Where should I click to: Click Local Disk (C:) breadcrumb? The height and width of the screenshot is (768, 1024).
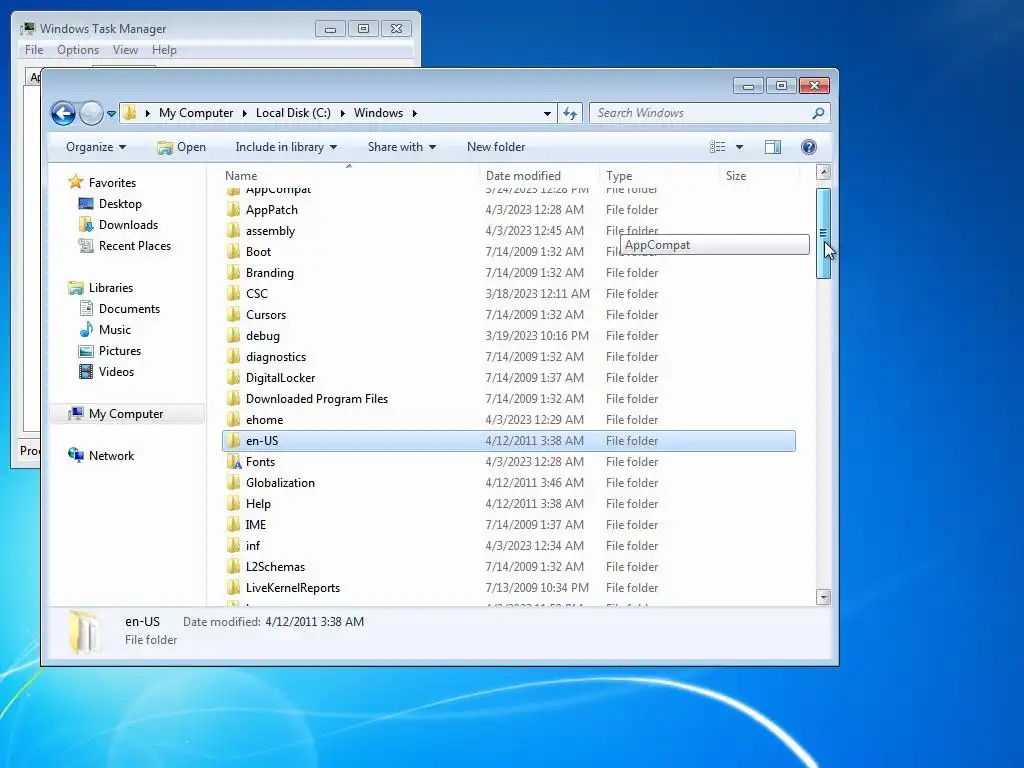click(293, 113)
